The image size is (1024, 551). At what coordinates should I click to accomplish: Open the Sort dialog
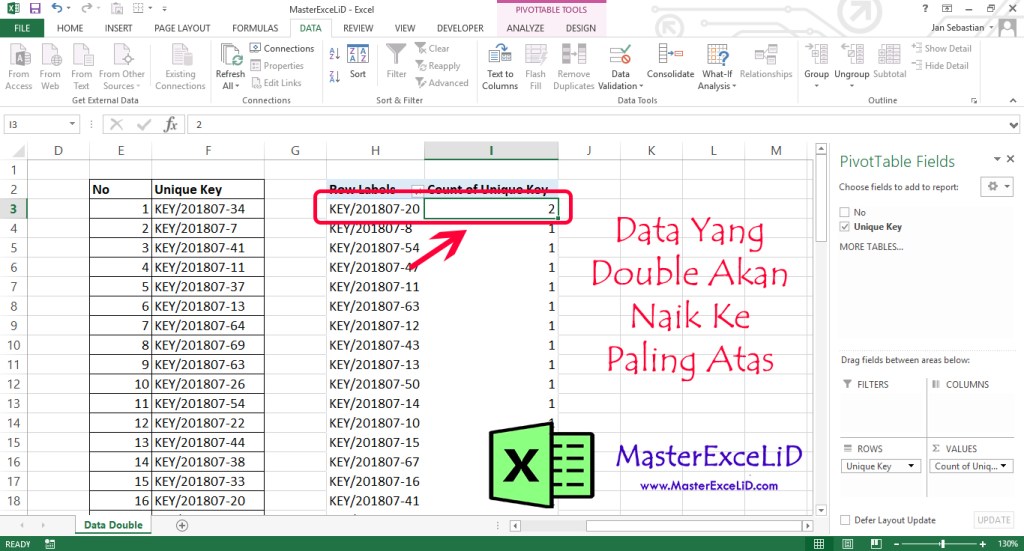pos(358,62)
